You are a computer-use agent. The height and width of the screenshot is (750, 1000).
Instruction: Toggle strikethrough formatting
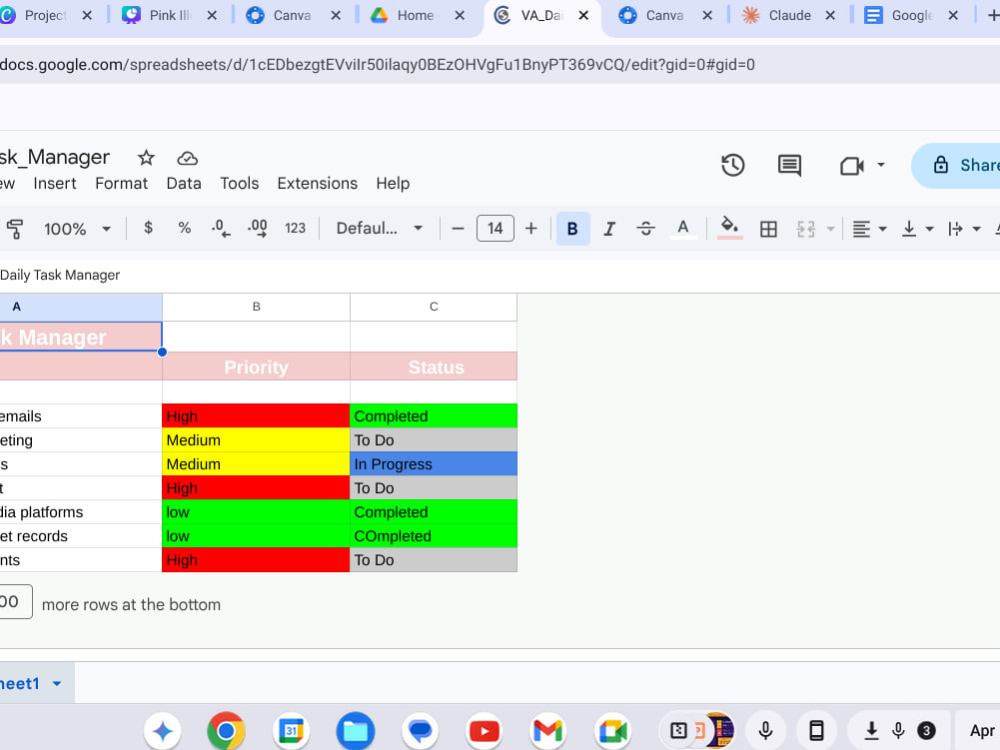point(645,228)
